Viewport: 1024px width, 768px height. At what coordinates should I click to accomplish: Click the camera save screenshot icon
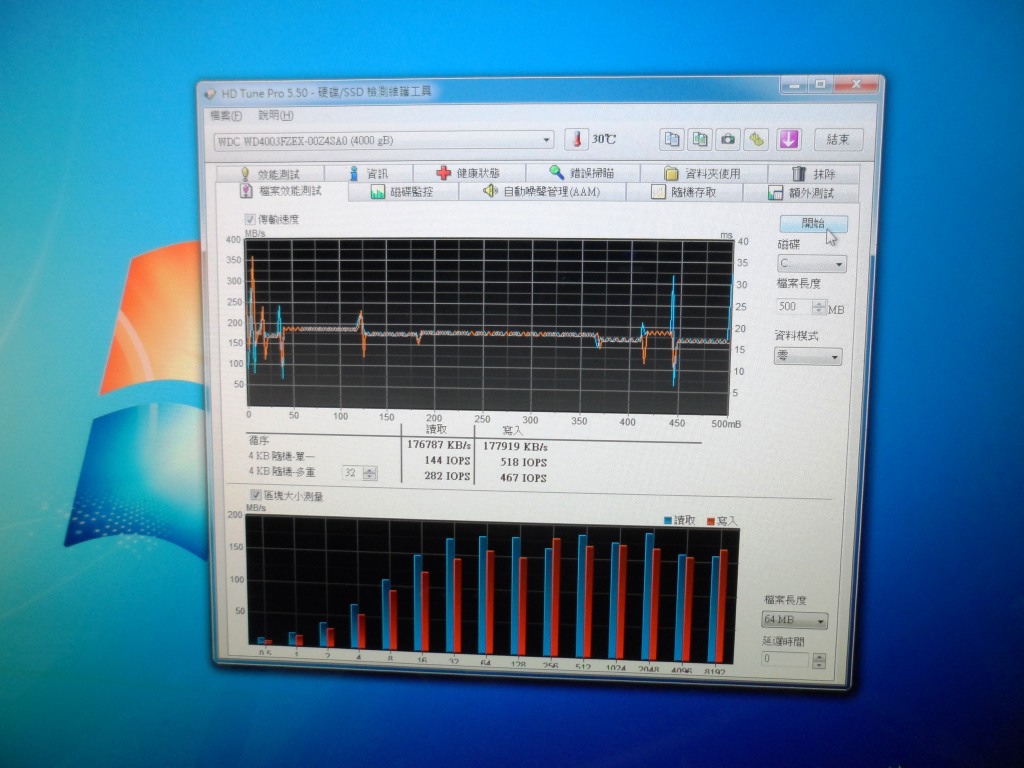pos(728,139)
